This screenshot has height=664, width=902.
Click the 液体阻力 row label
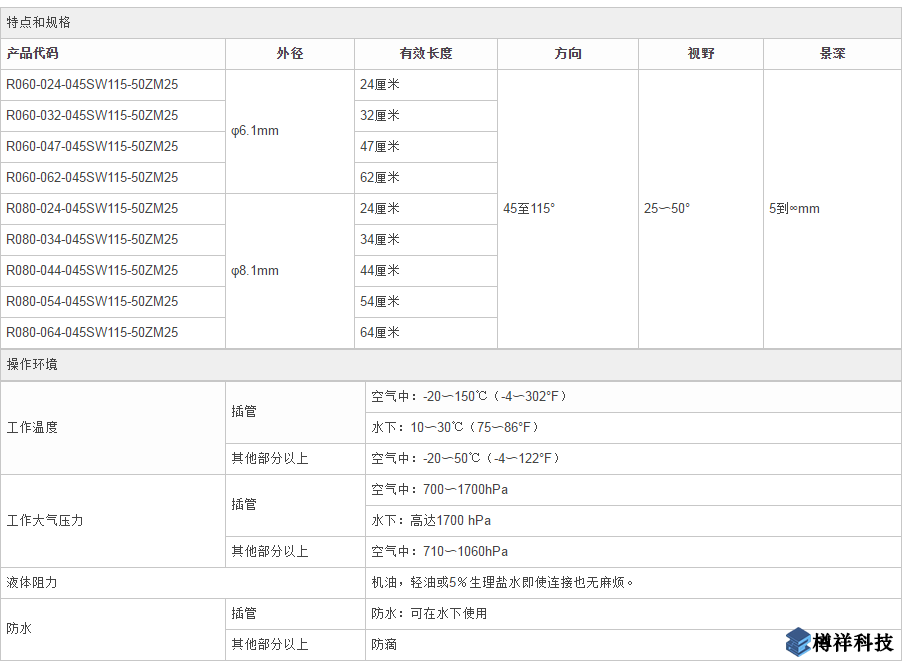[x=33, y=582]
